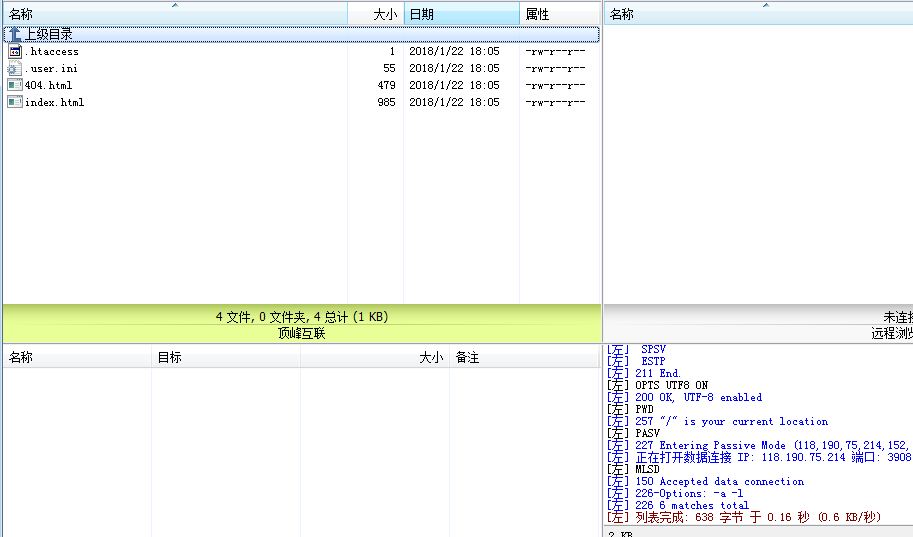Screen dimensions: 913x537
Task: Click the file count status bar summary
Action: (x=301, y=317)
